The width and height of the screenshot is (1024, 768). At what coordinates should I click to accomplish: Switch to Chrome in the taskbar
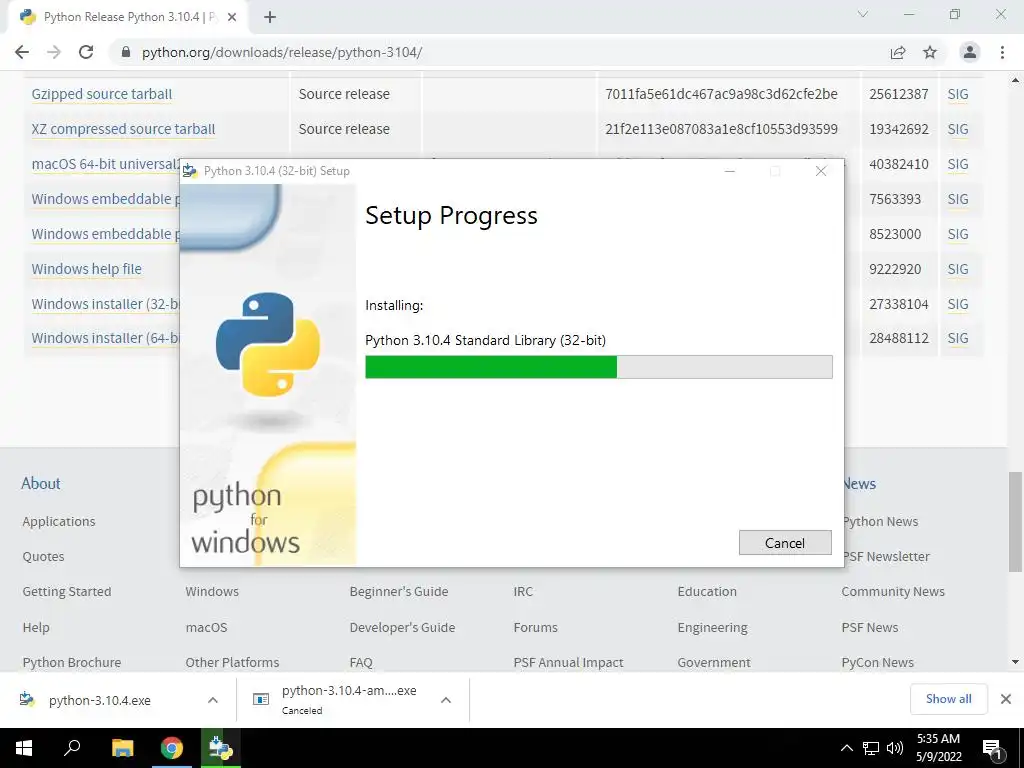pos(172,748)
